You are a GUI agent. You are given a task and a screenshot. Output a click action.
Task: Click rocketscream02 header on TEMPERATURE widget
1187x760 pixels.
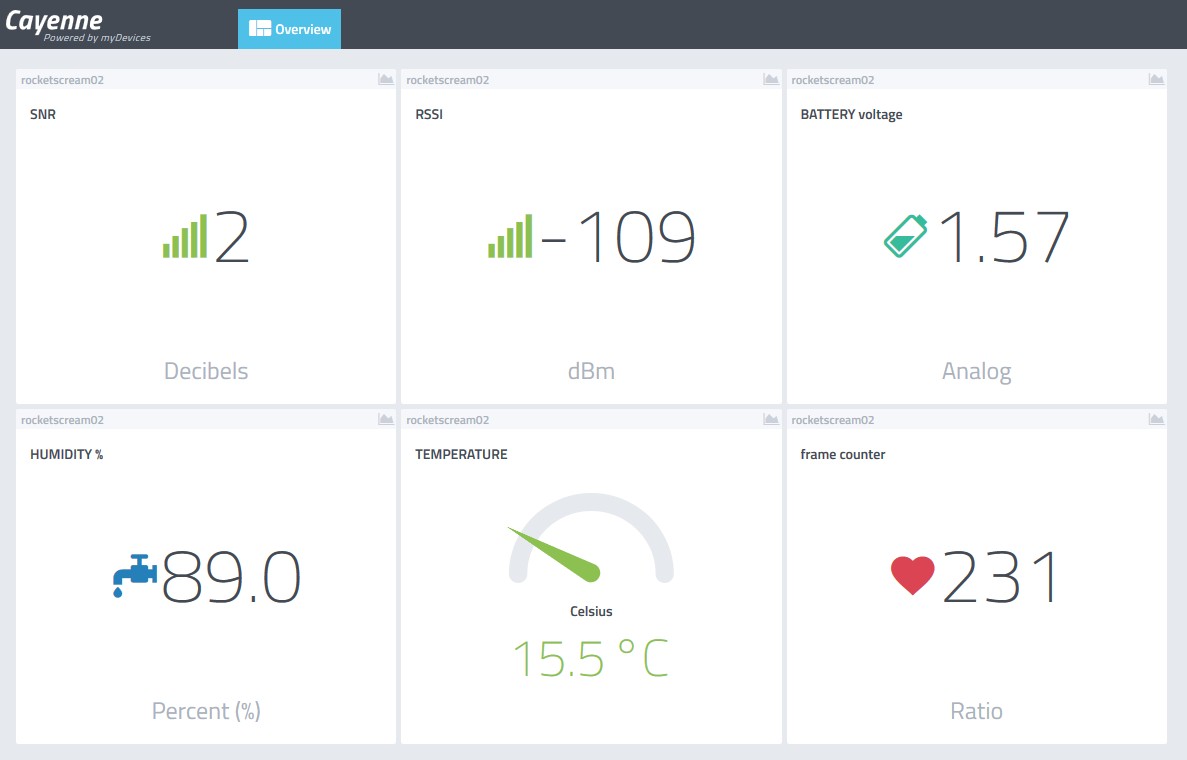point(447,419)
